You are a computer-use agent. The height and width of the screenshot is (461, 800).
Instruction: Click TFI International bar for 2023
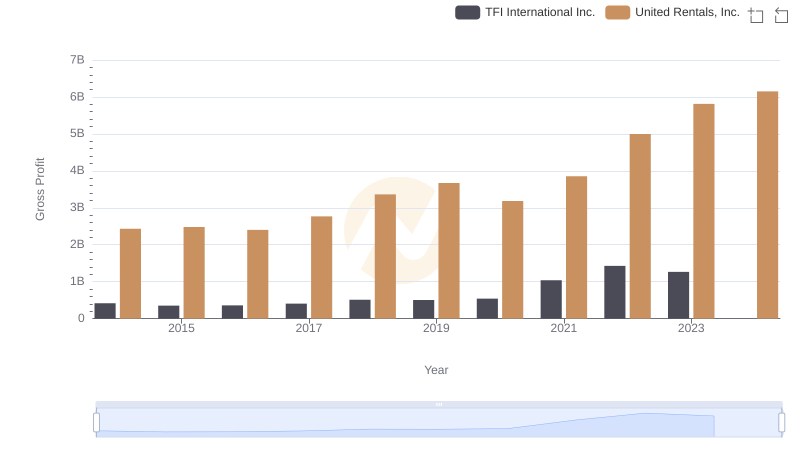(679, 295)
